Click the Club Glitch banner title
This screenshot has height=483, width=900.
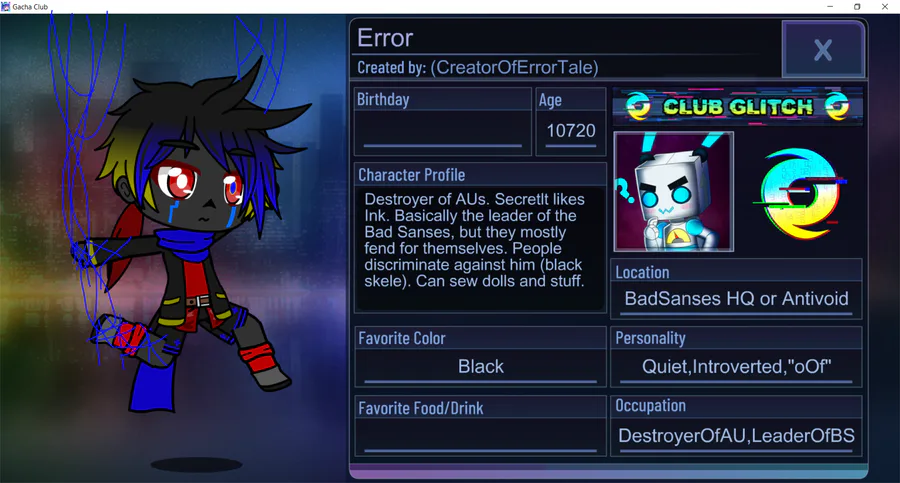point(738,107)
